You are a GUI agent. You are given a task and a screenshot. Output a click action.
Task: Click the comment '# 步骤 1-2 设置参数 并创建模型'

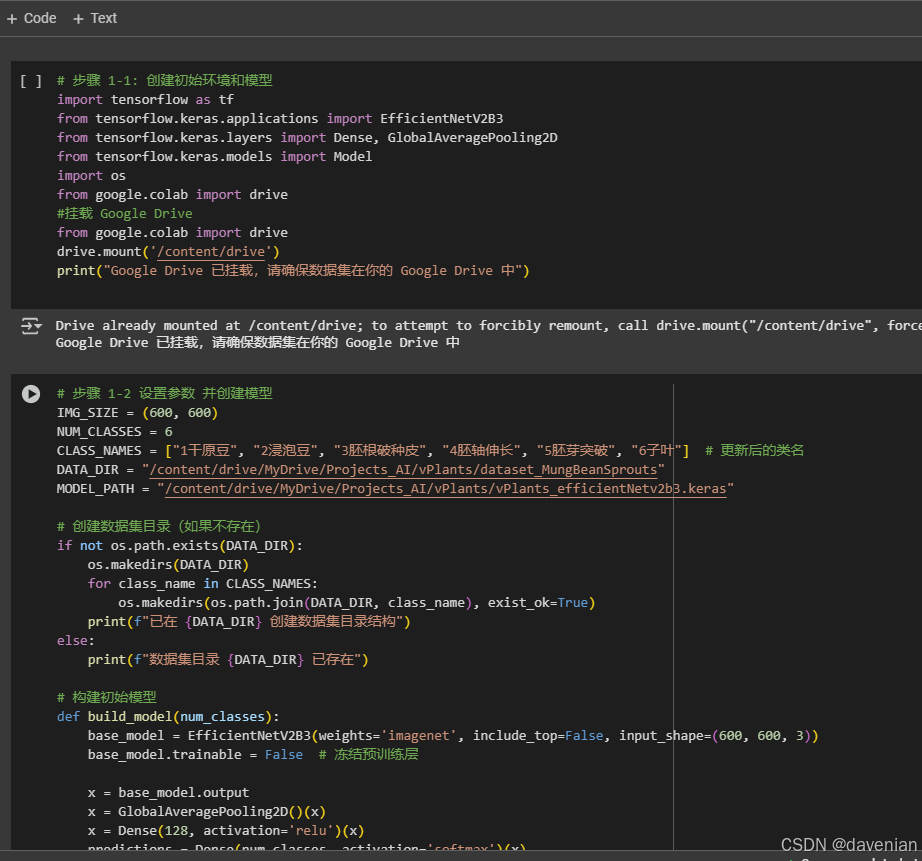pos(165,393)
